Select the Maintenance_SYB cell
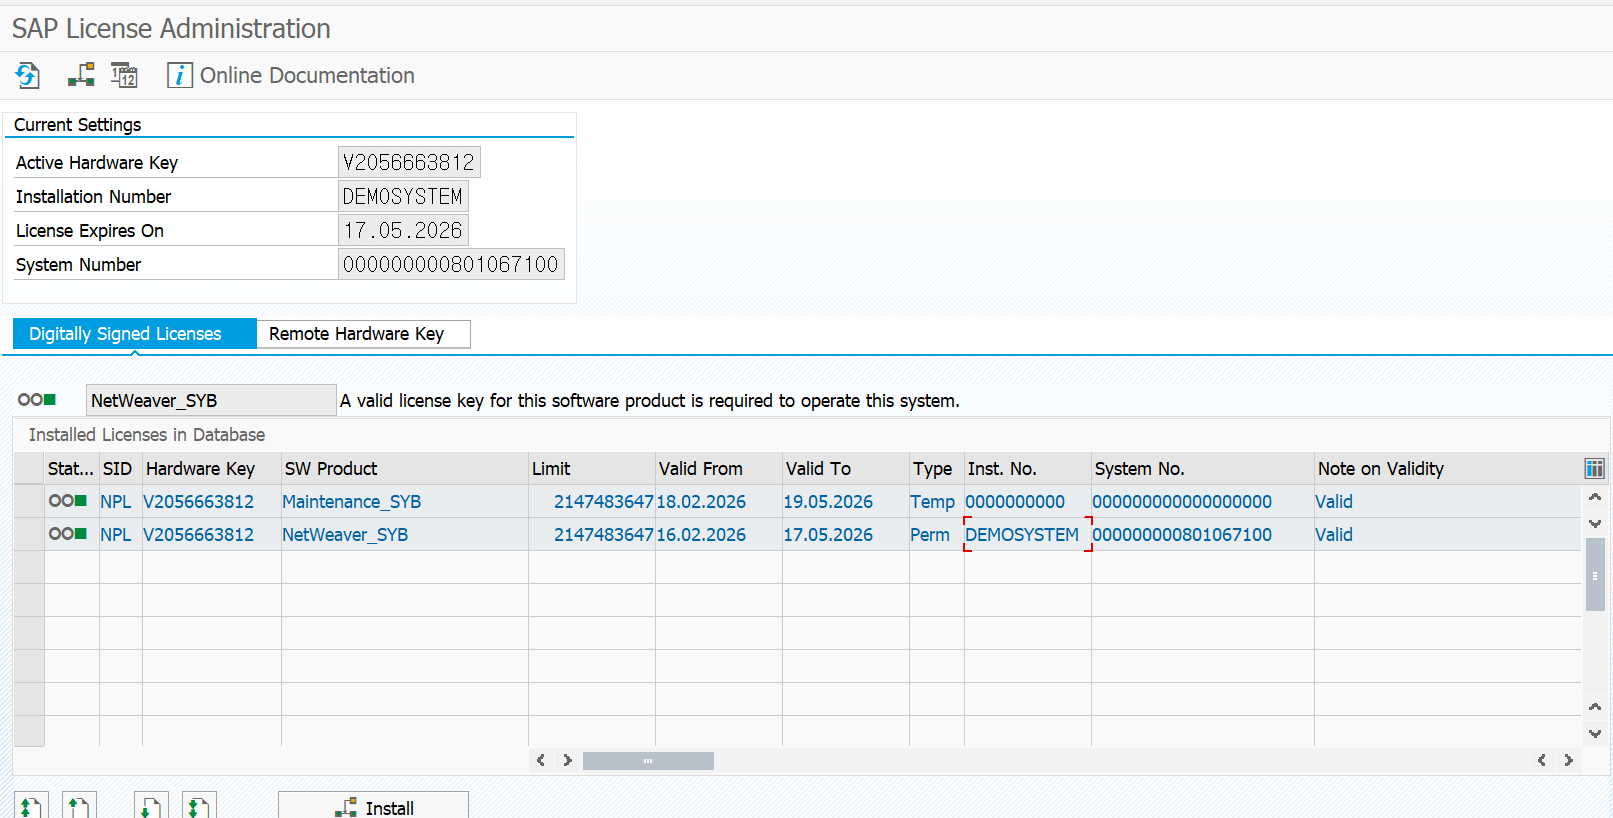The height and width of the screenshot is (818, 1613). (405, 501)
